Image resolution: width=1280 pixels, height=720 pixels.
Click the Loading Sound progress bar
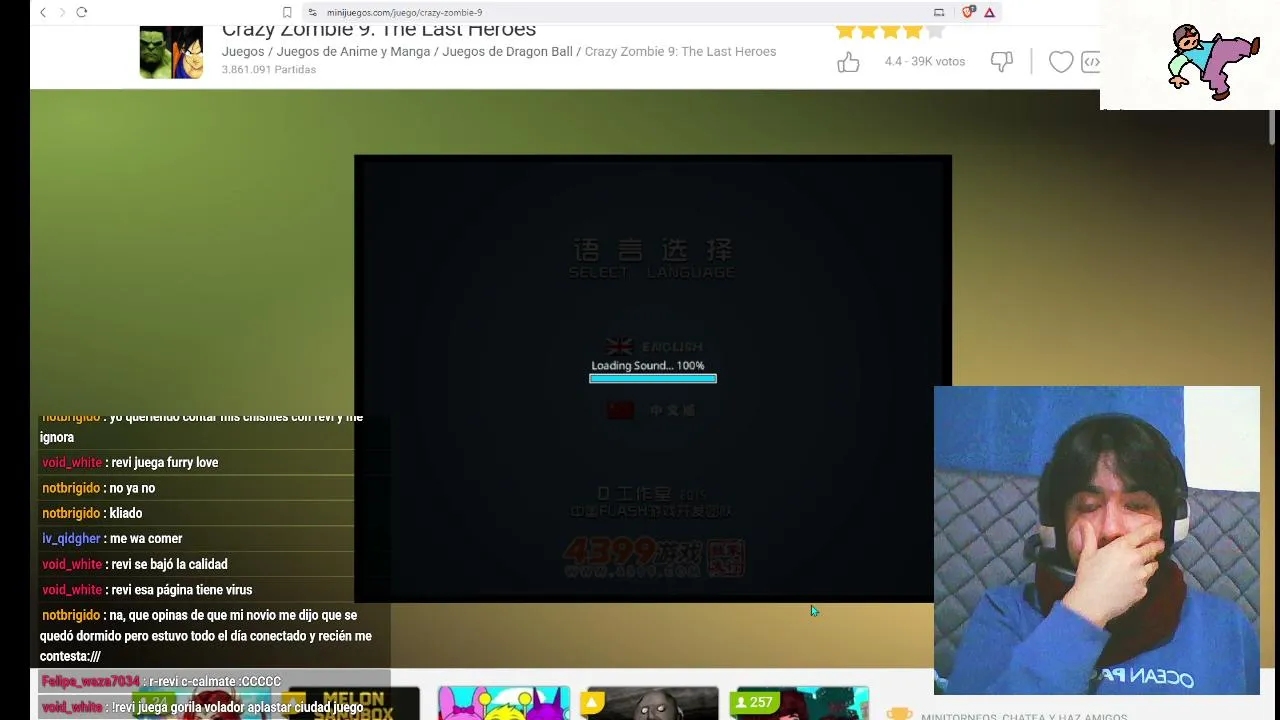tap(653, 379)
